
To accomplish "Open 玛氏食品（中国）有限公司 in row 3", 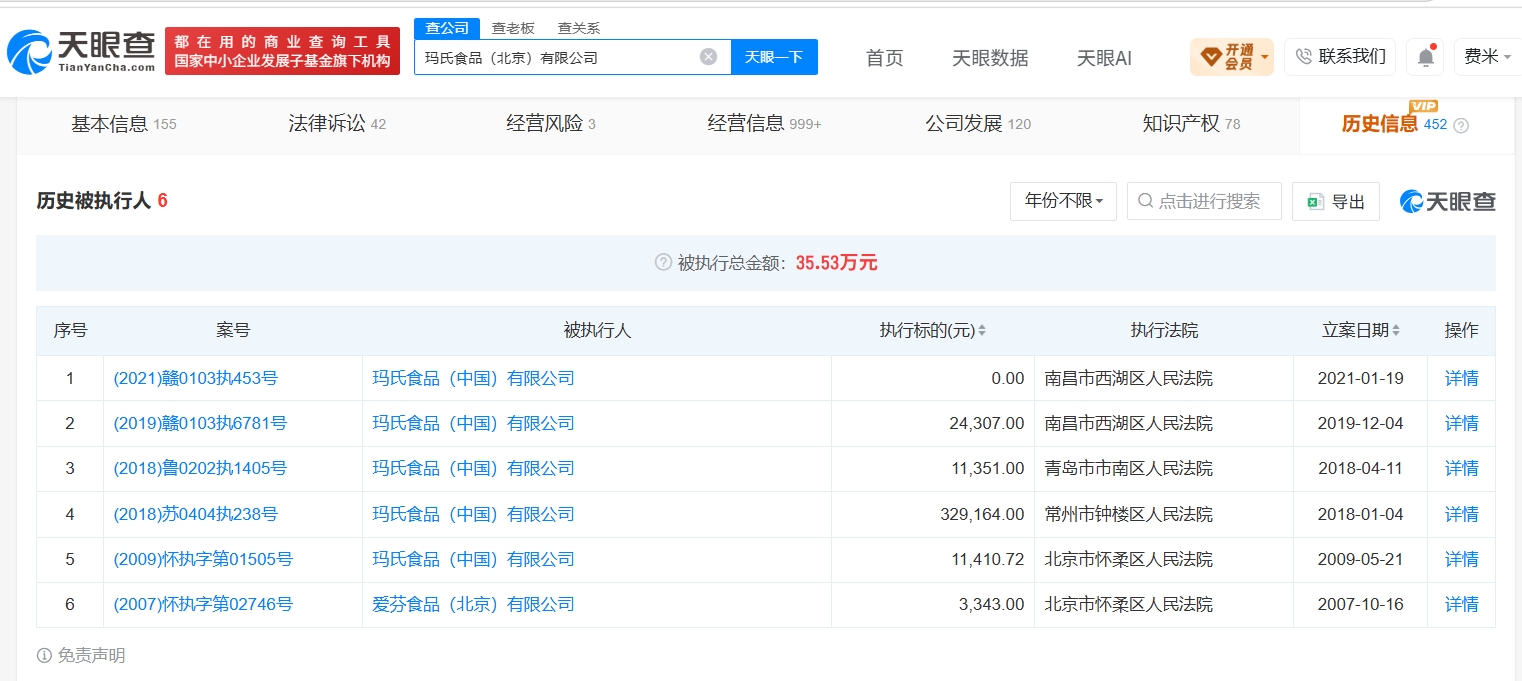I will click(473, 468).
